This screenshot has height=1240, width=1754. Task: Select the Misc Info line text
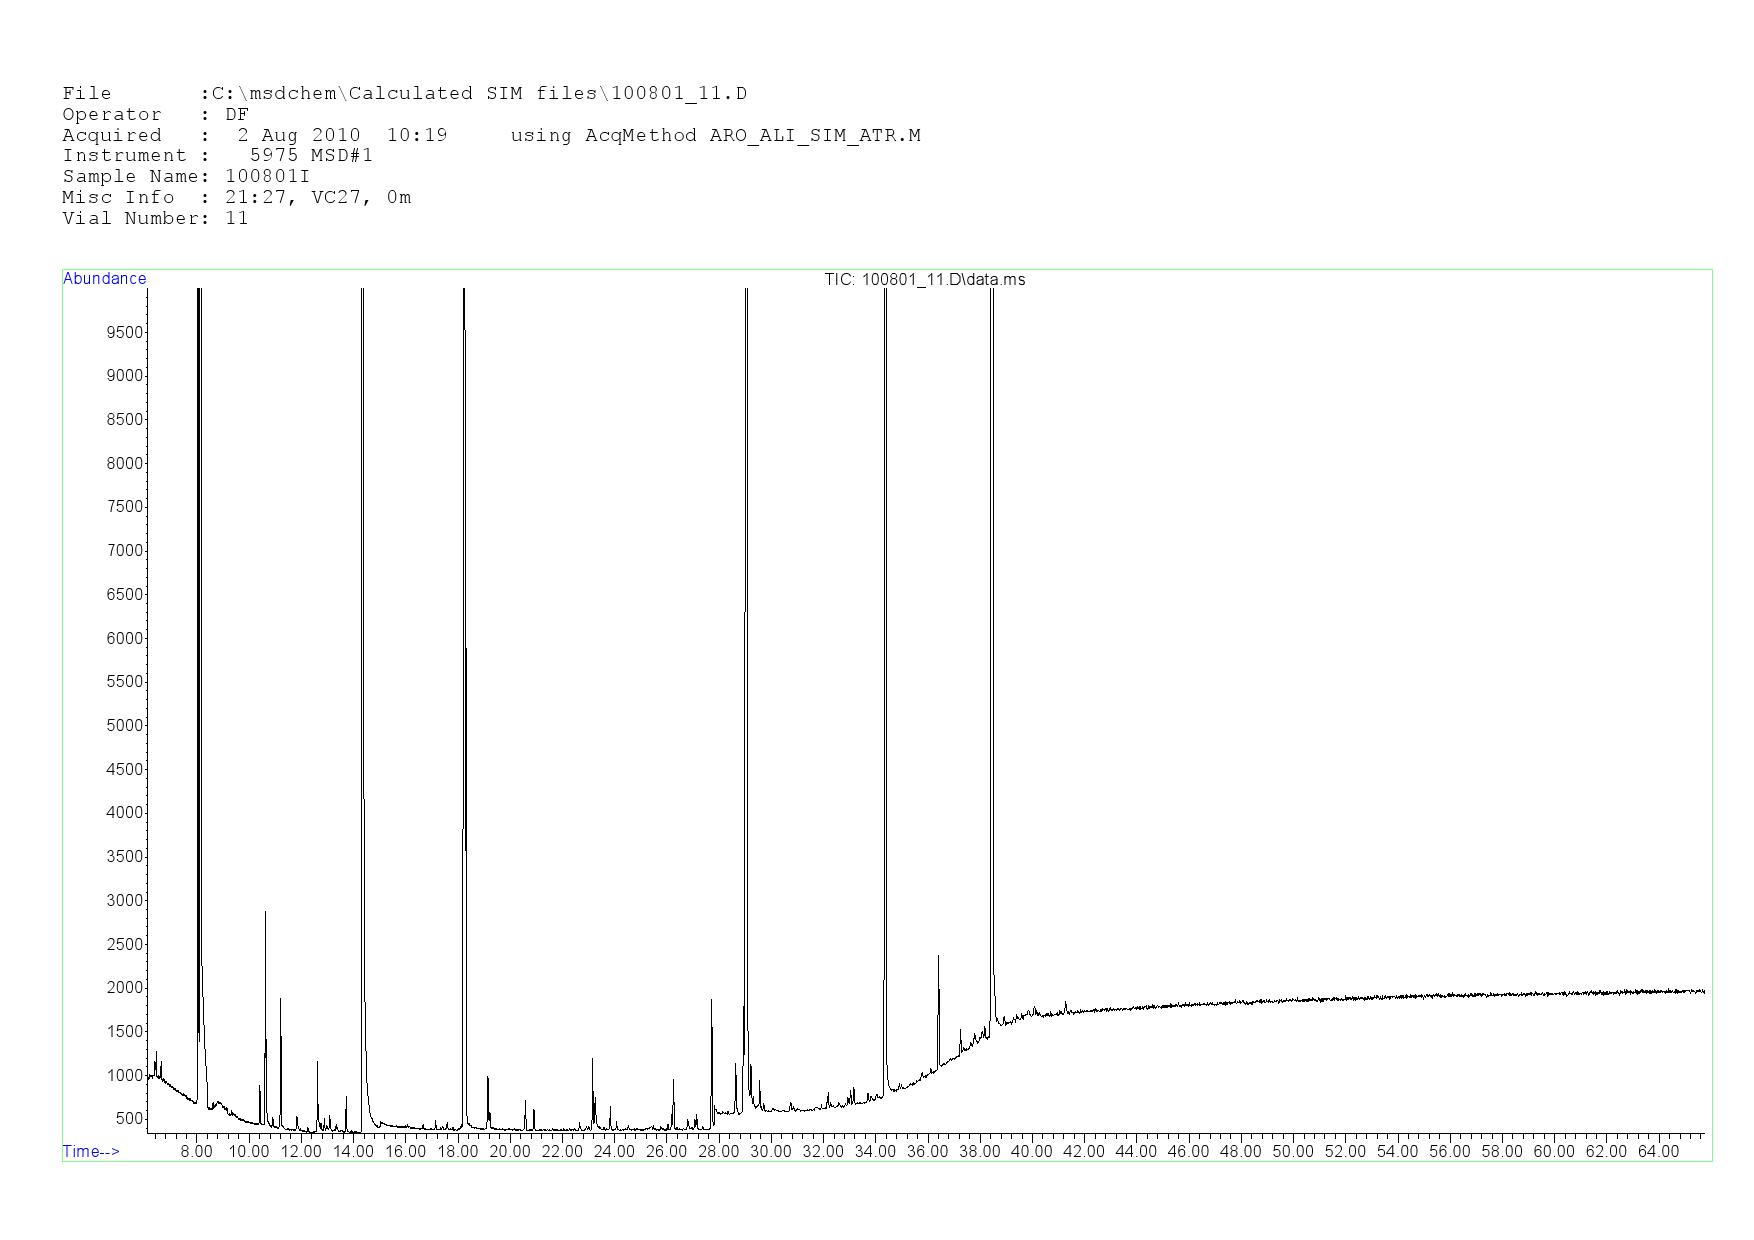pos(236,198)
